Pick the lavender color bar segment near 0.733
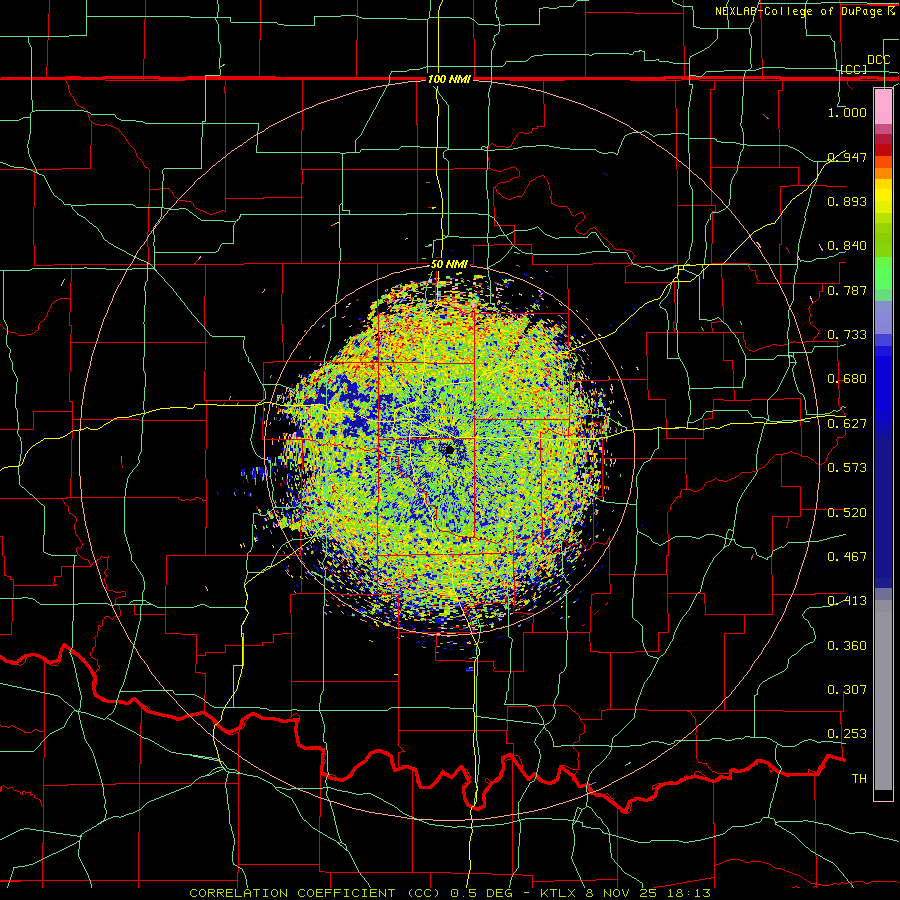 883,317
